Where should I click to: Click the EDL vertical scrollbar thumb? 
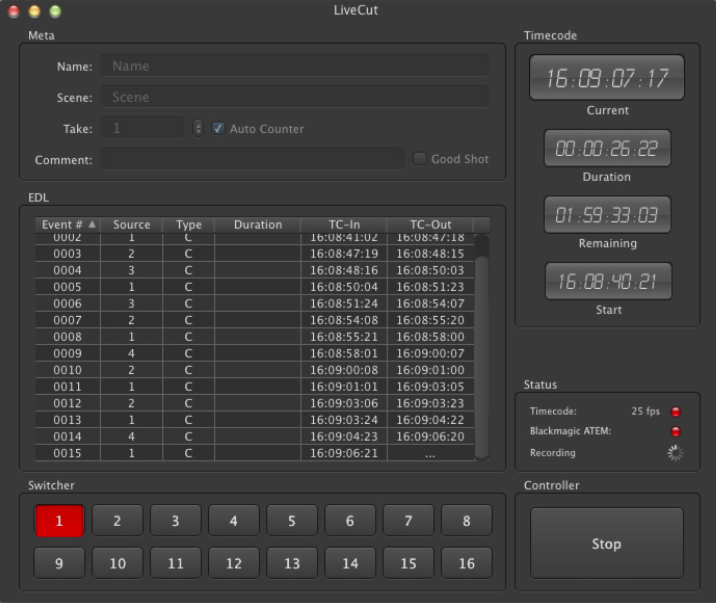coord(482,357)
